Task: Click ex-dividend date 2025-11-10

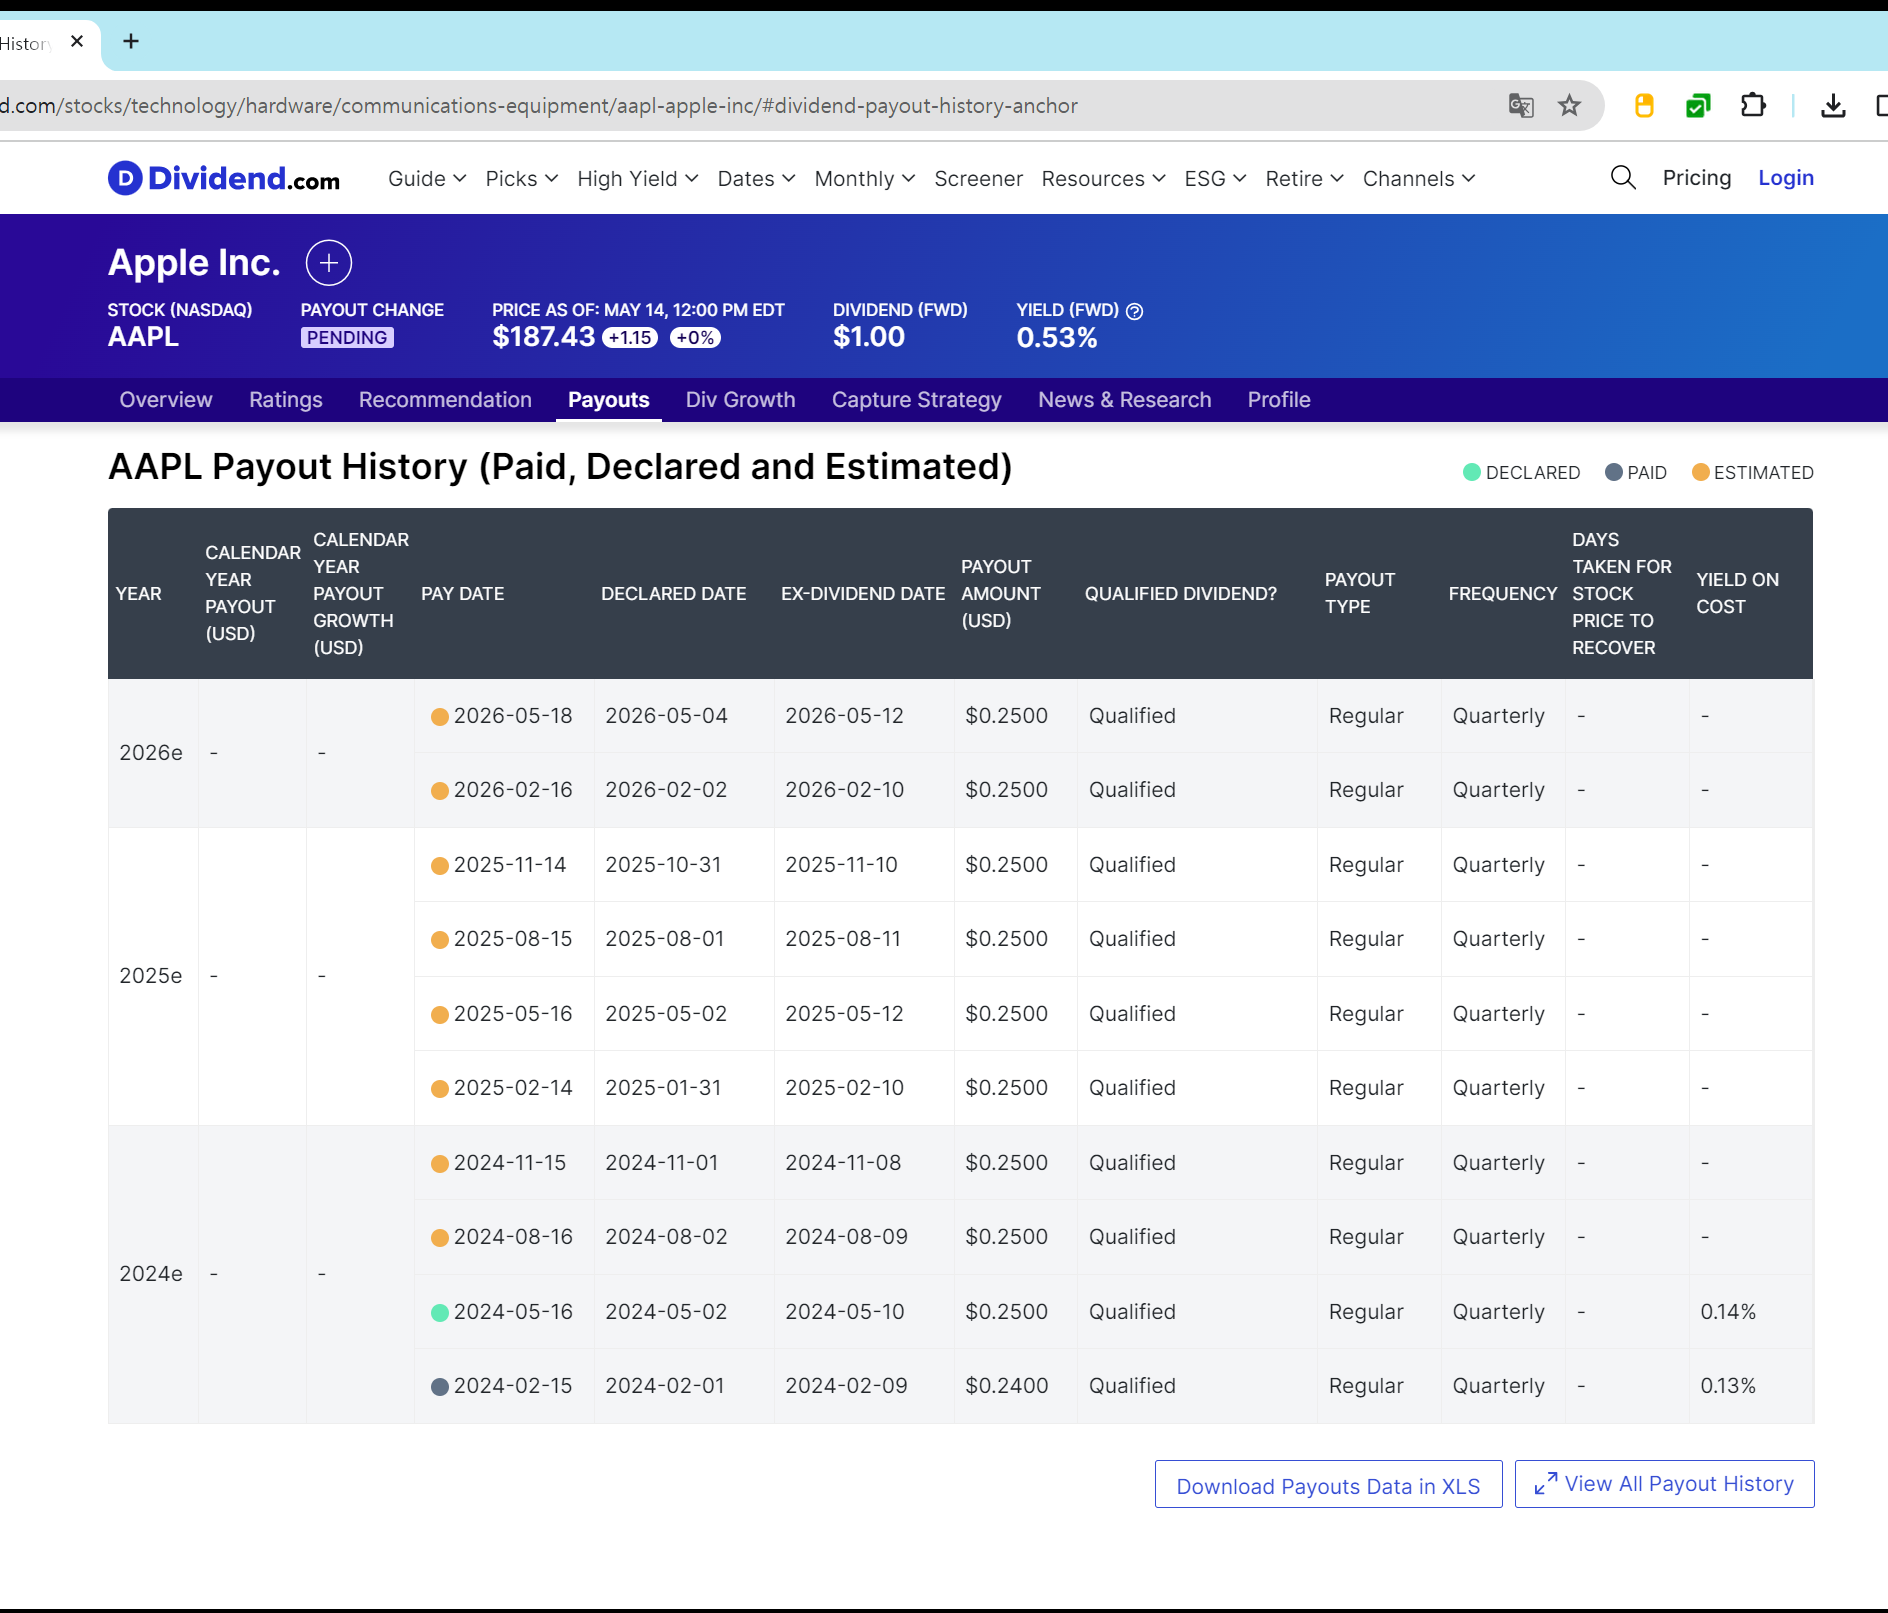Action: coord(842,865)
